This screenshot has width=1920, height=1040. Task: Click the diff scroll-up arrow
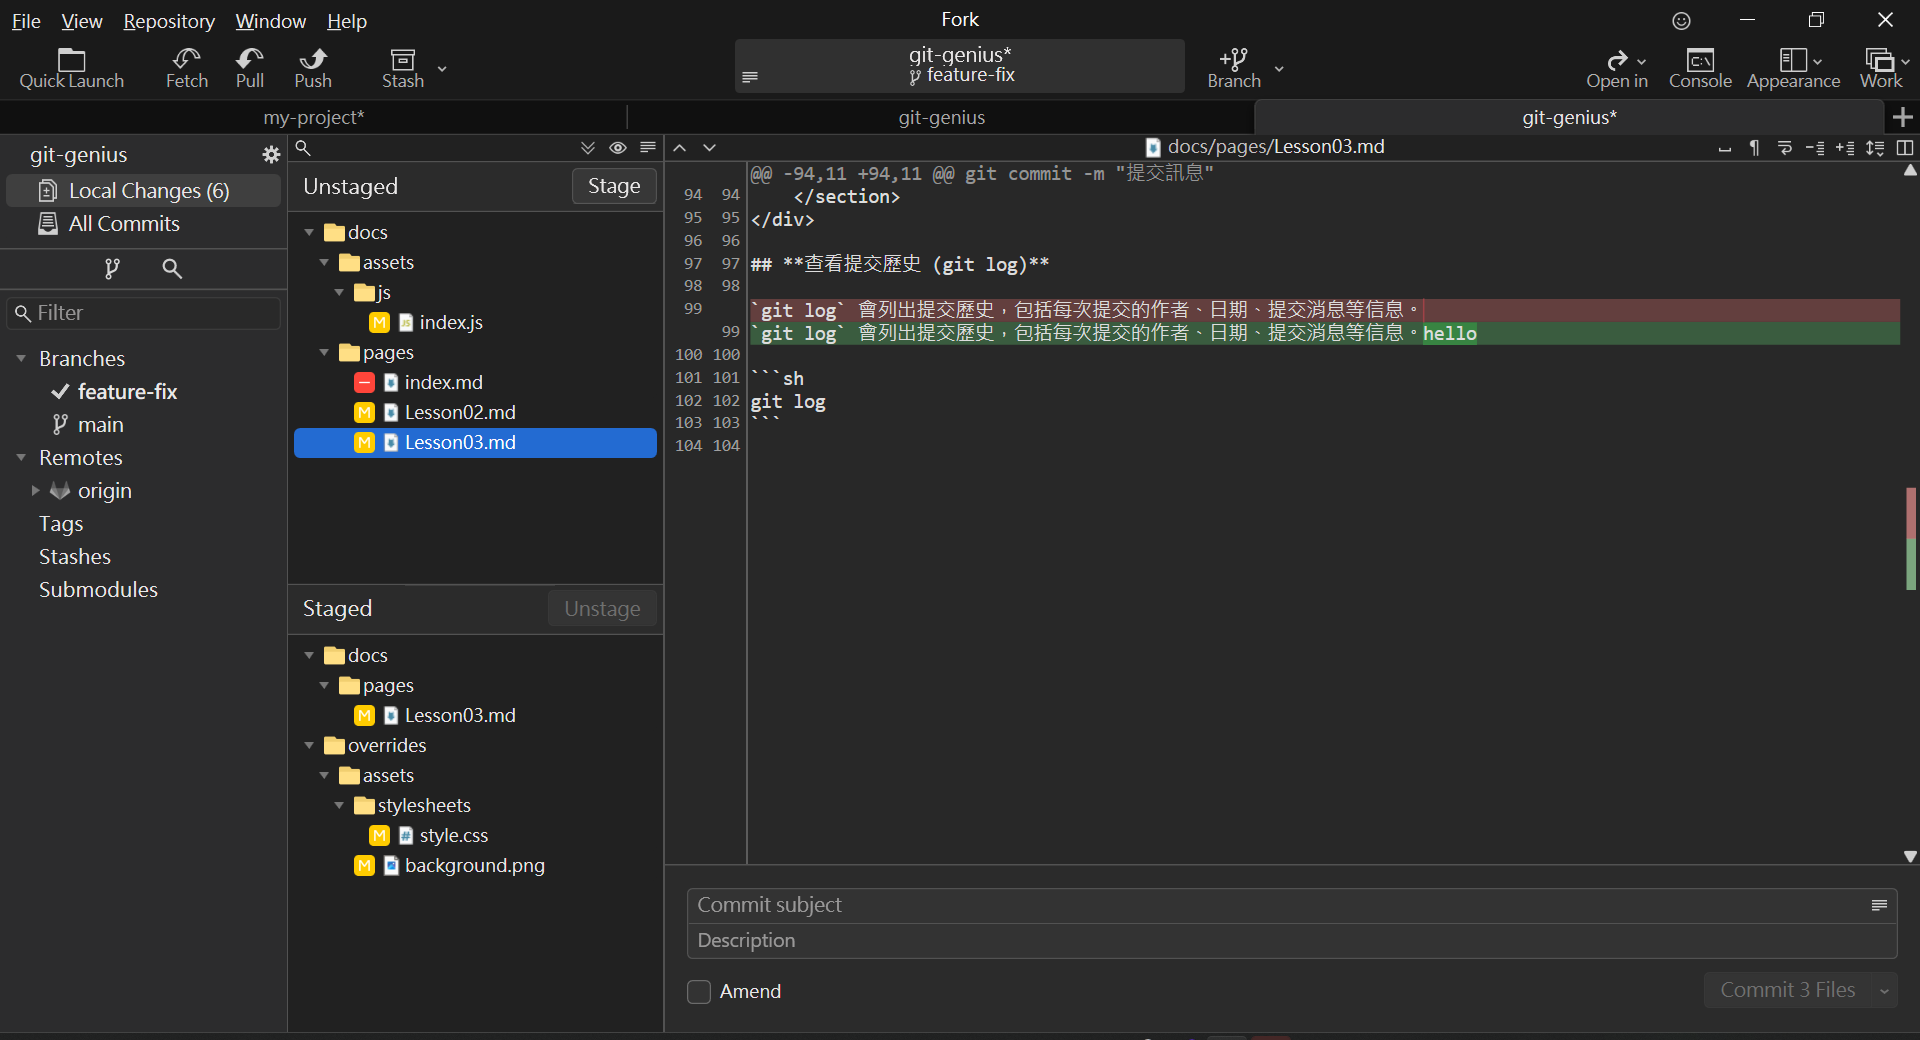click(x=1910, y=171)
